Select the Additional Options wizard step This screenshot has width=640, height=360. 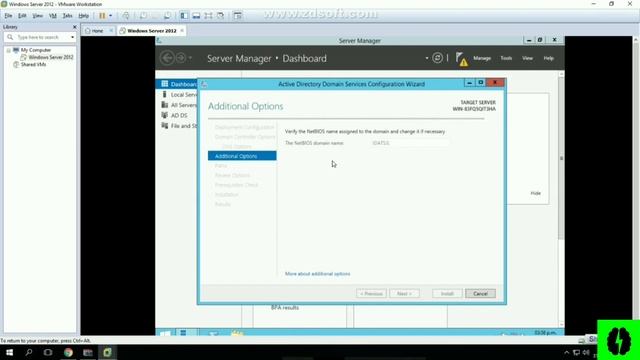click(242, 156)
